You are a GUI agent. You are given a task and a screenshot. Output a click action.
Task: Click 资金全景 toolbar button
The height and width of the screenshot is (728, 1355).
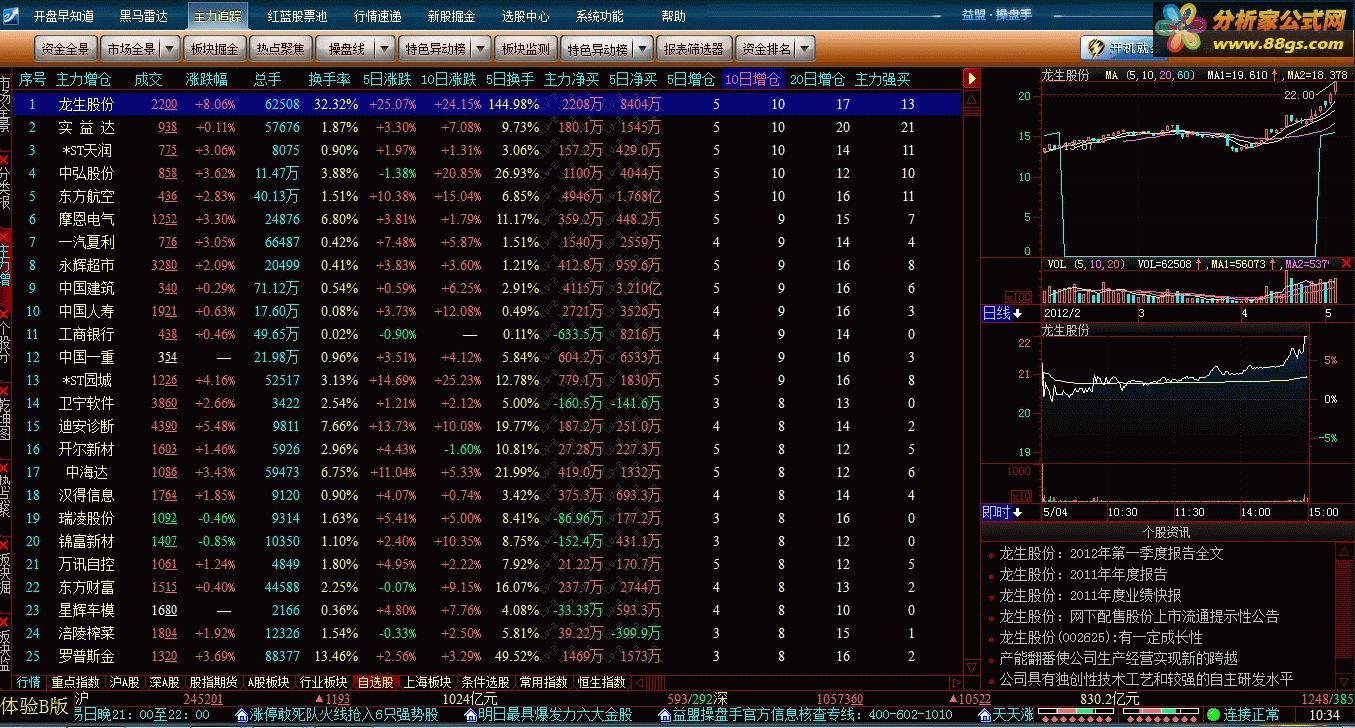(66, 48)
